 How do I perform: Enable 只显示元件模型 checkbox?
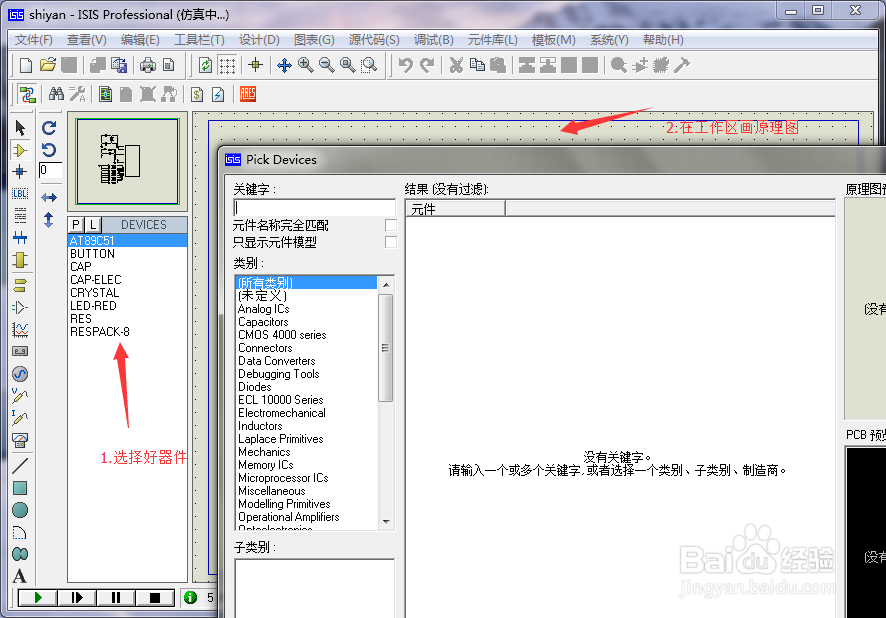click(390, 242)
